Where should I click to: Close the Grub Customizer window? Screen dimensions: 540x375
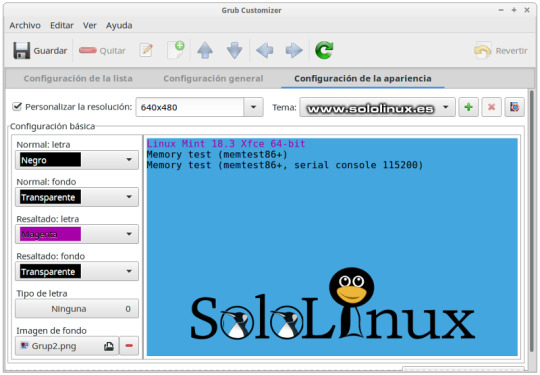click(527, 10)
